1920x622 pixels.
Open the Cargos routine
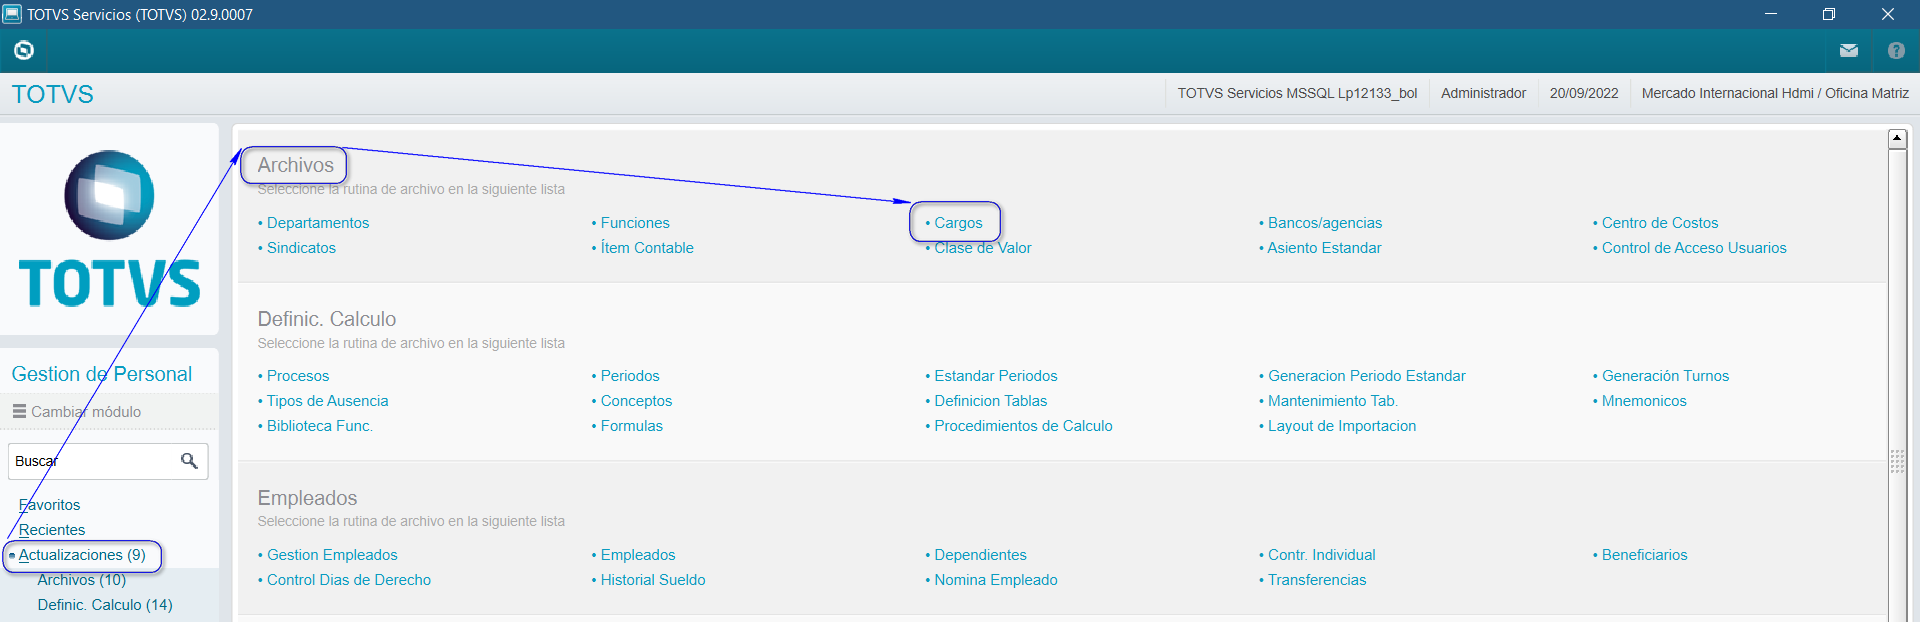[958, 223]
